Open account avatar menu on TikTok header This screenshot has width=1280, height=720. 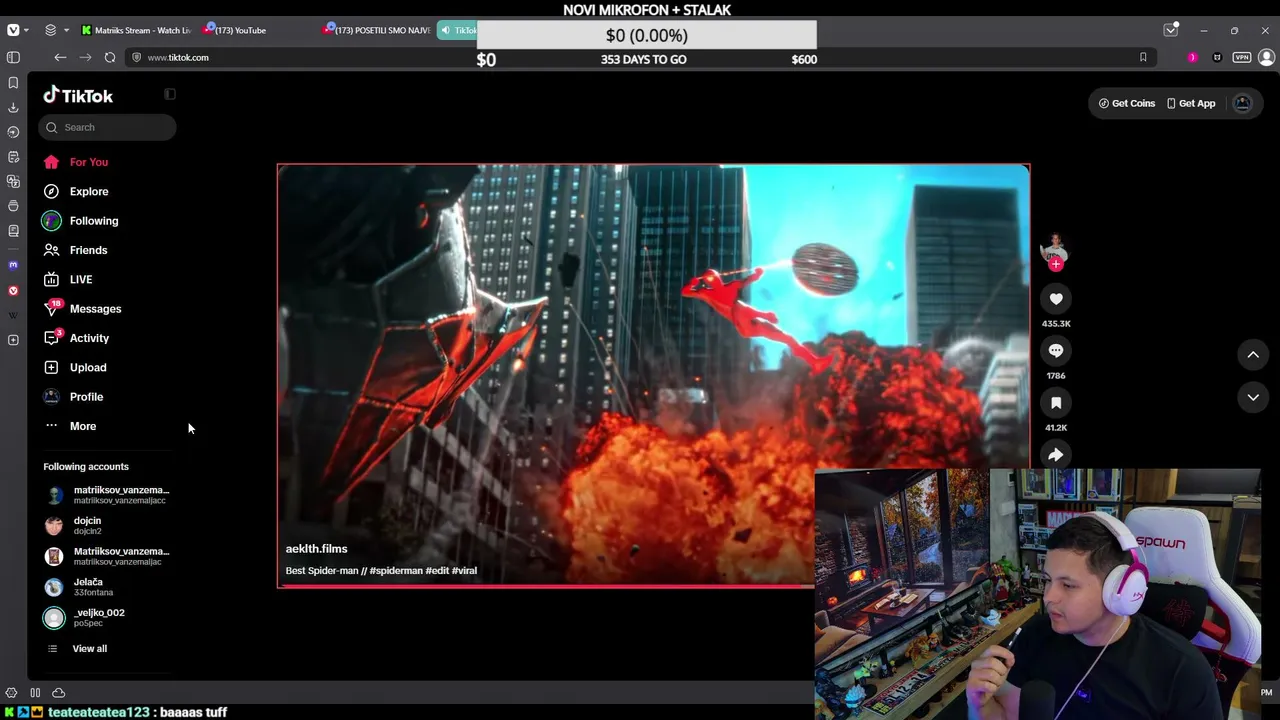click(x=1243, y=103)
